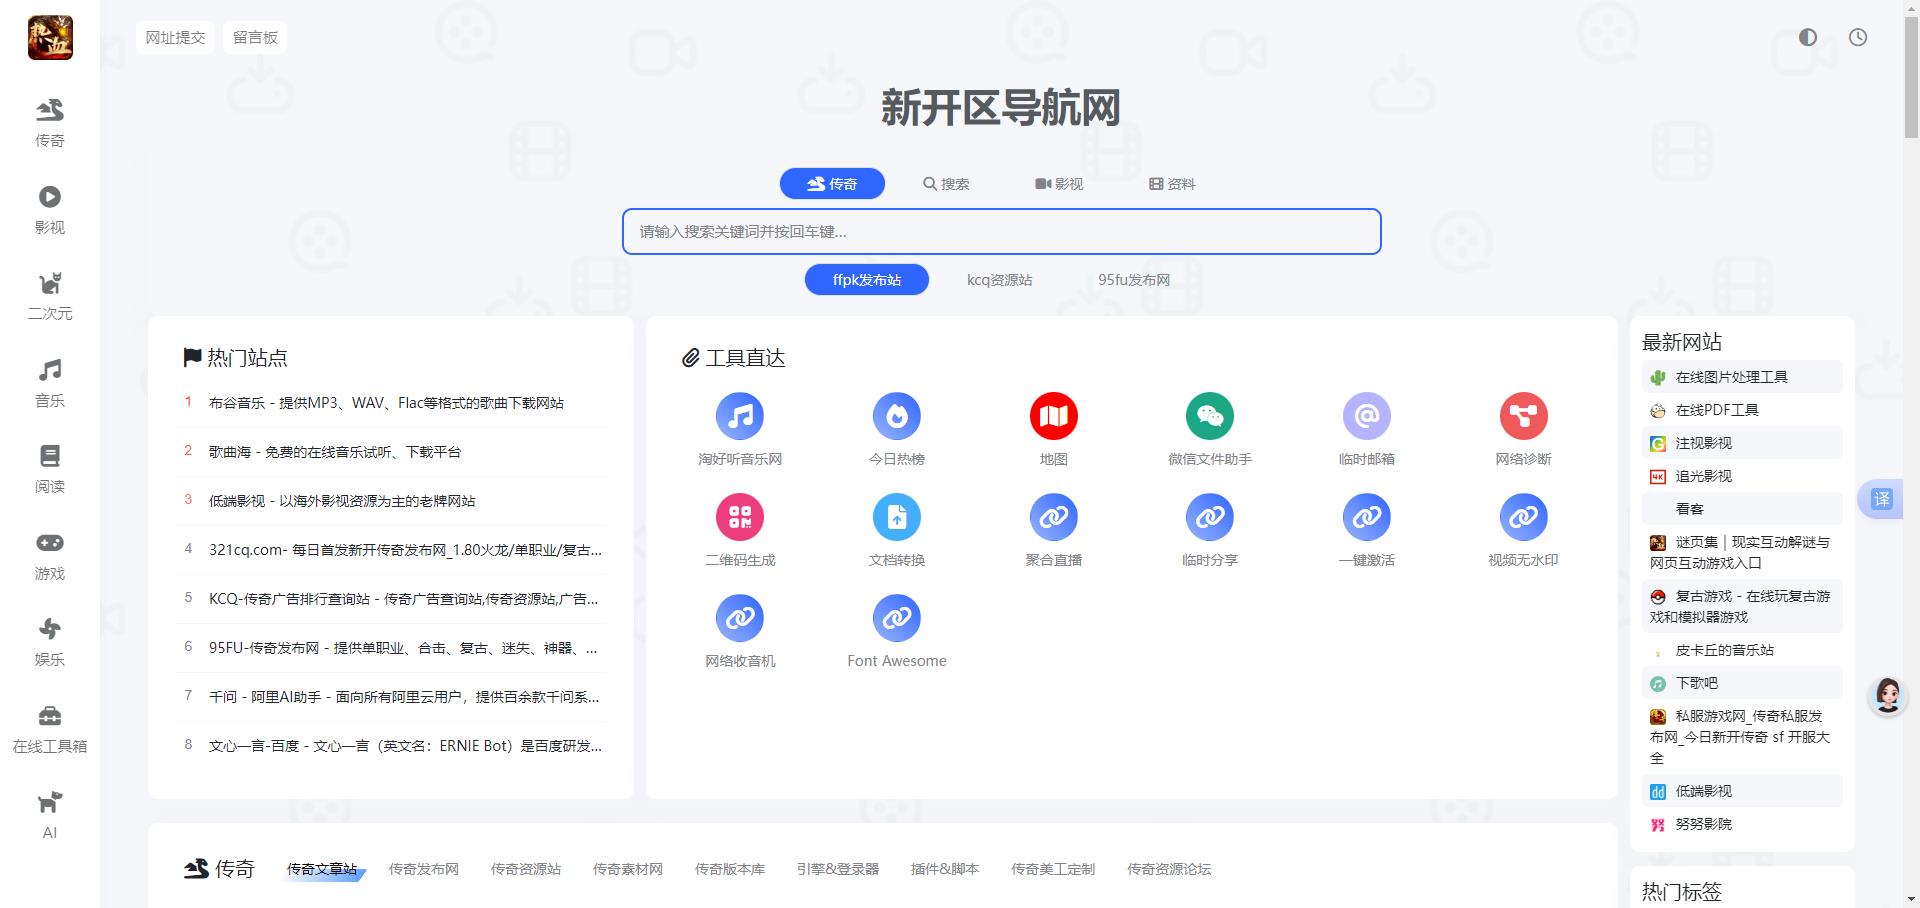The height and width of the screenshot is (908, 1920).
Task: Open the 地图 tool icon
Action: click(x=1054, y=416)
